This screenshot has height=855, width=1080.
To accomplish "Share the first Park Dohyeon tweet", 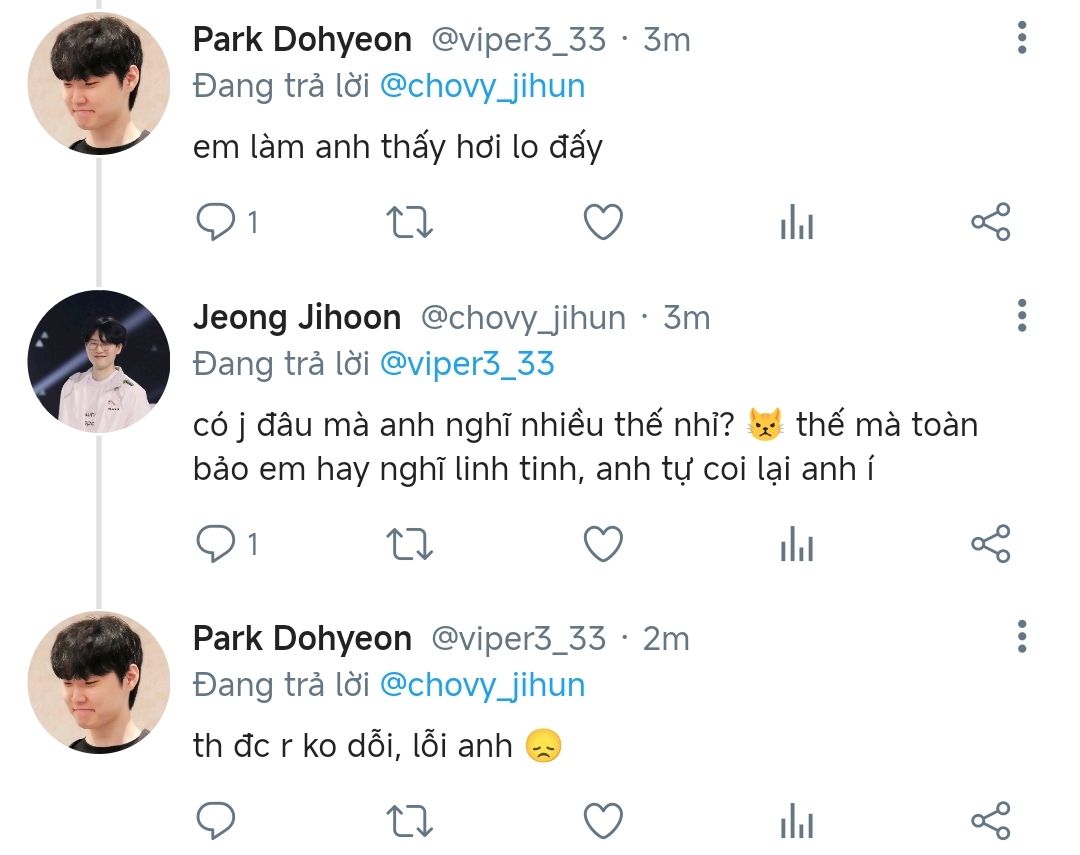I will coord(990,222).
